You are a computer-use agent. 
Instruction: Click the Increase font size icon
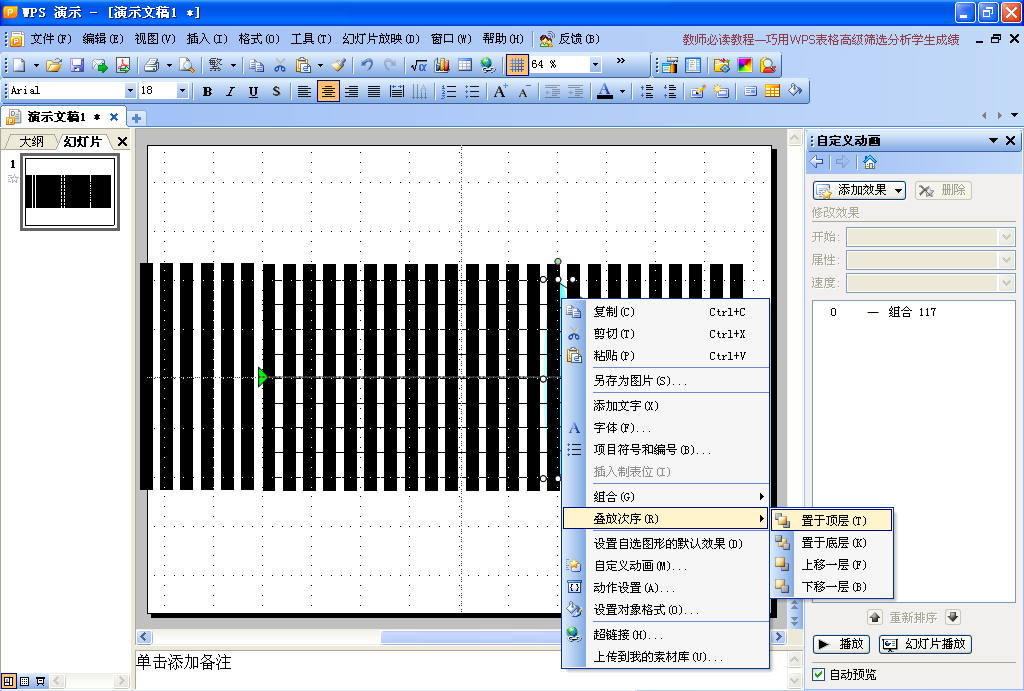500,91
